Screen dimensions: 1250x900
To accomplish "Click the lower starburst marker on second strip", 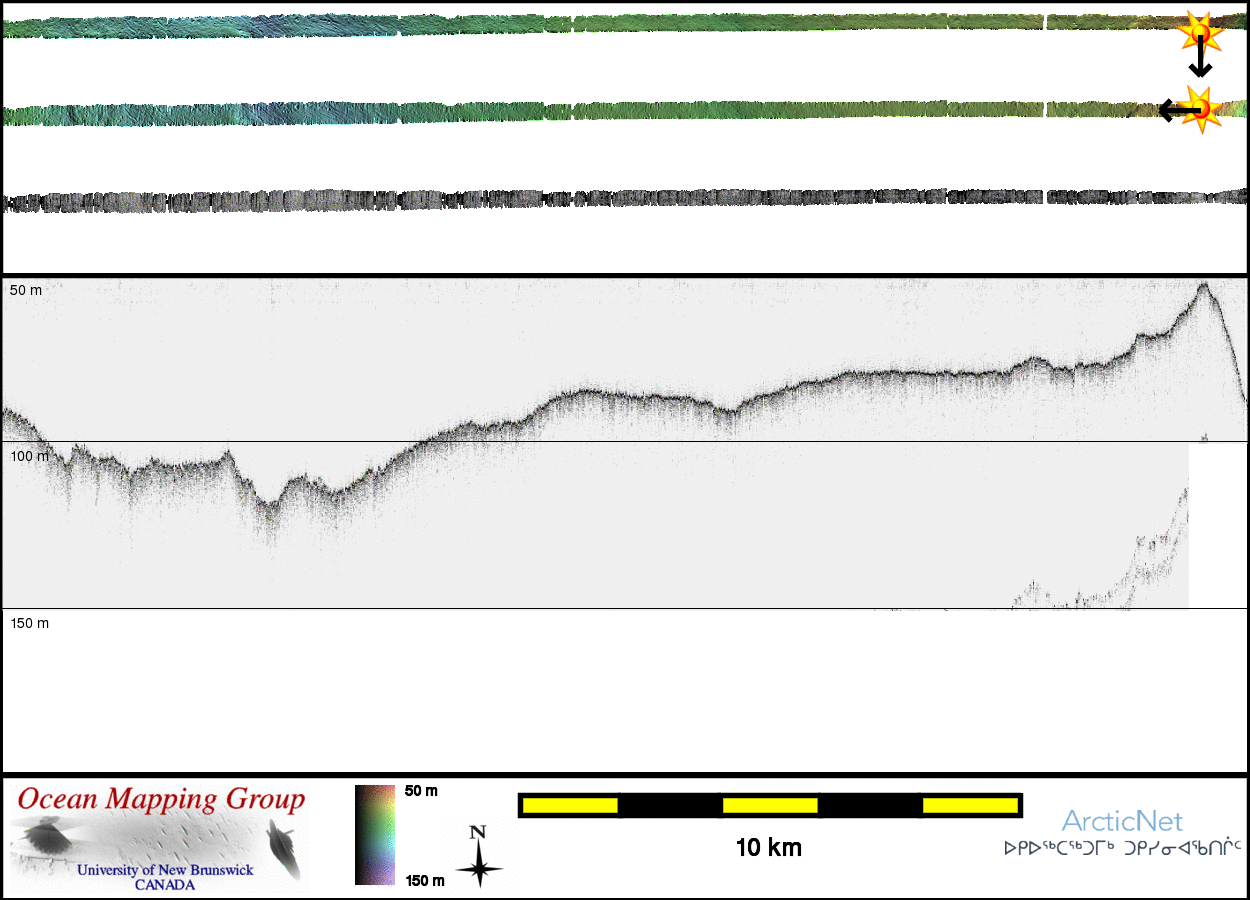I will [1202, 108].
